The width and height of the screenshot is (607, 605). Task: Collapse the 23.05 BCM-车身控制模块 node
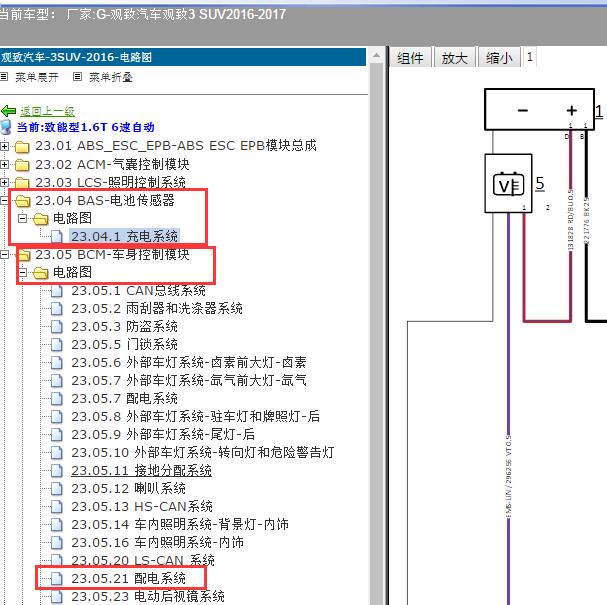(x=4, y=255)
